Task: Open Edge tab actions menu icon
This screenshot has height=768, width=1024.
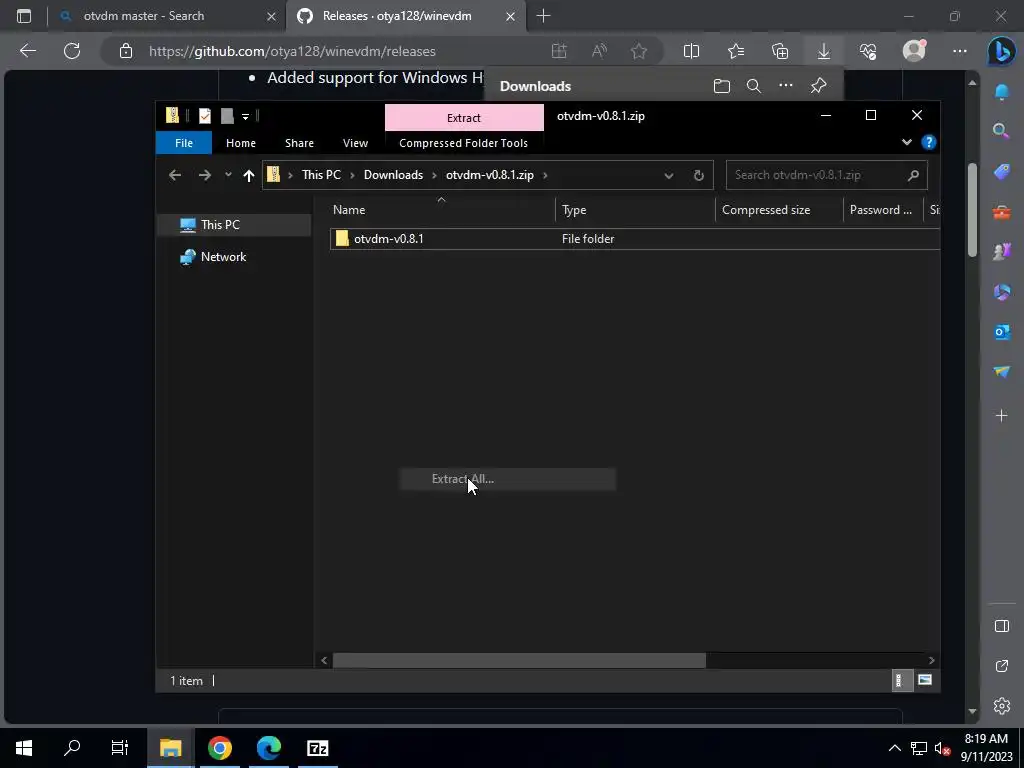Action: point(24,16)
